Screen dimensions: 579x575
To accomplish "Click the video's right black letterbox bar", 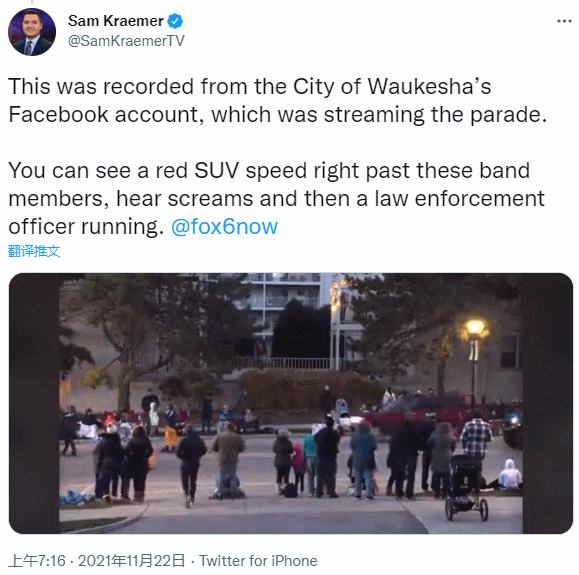I will click(548, 403).
